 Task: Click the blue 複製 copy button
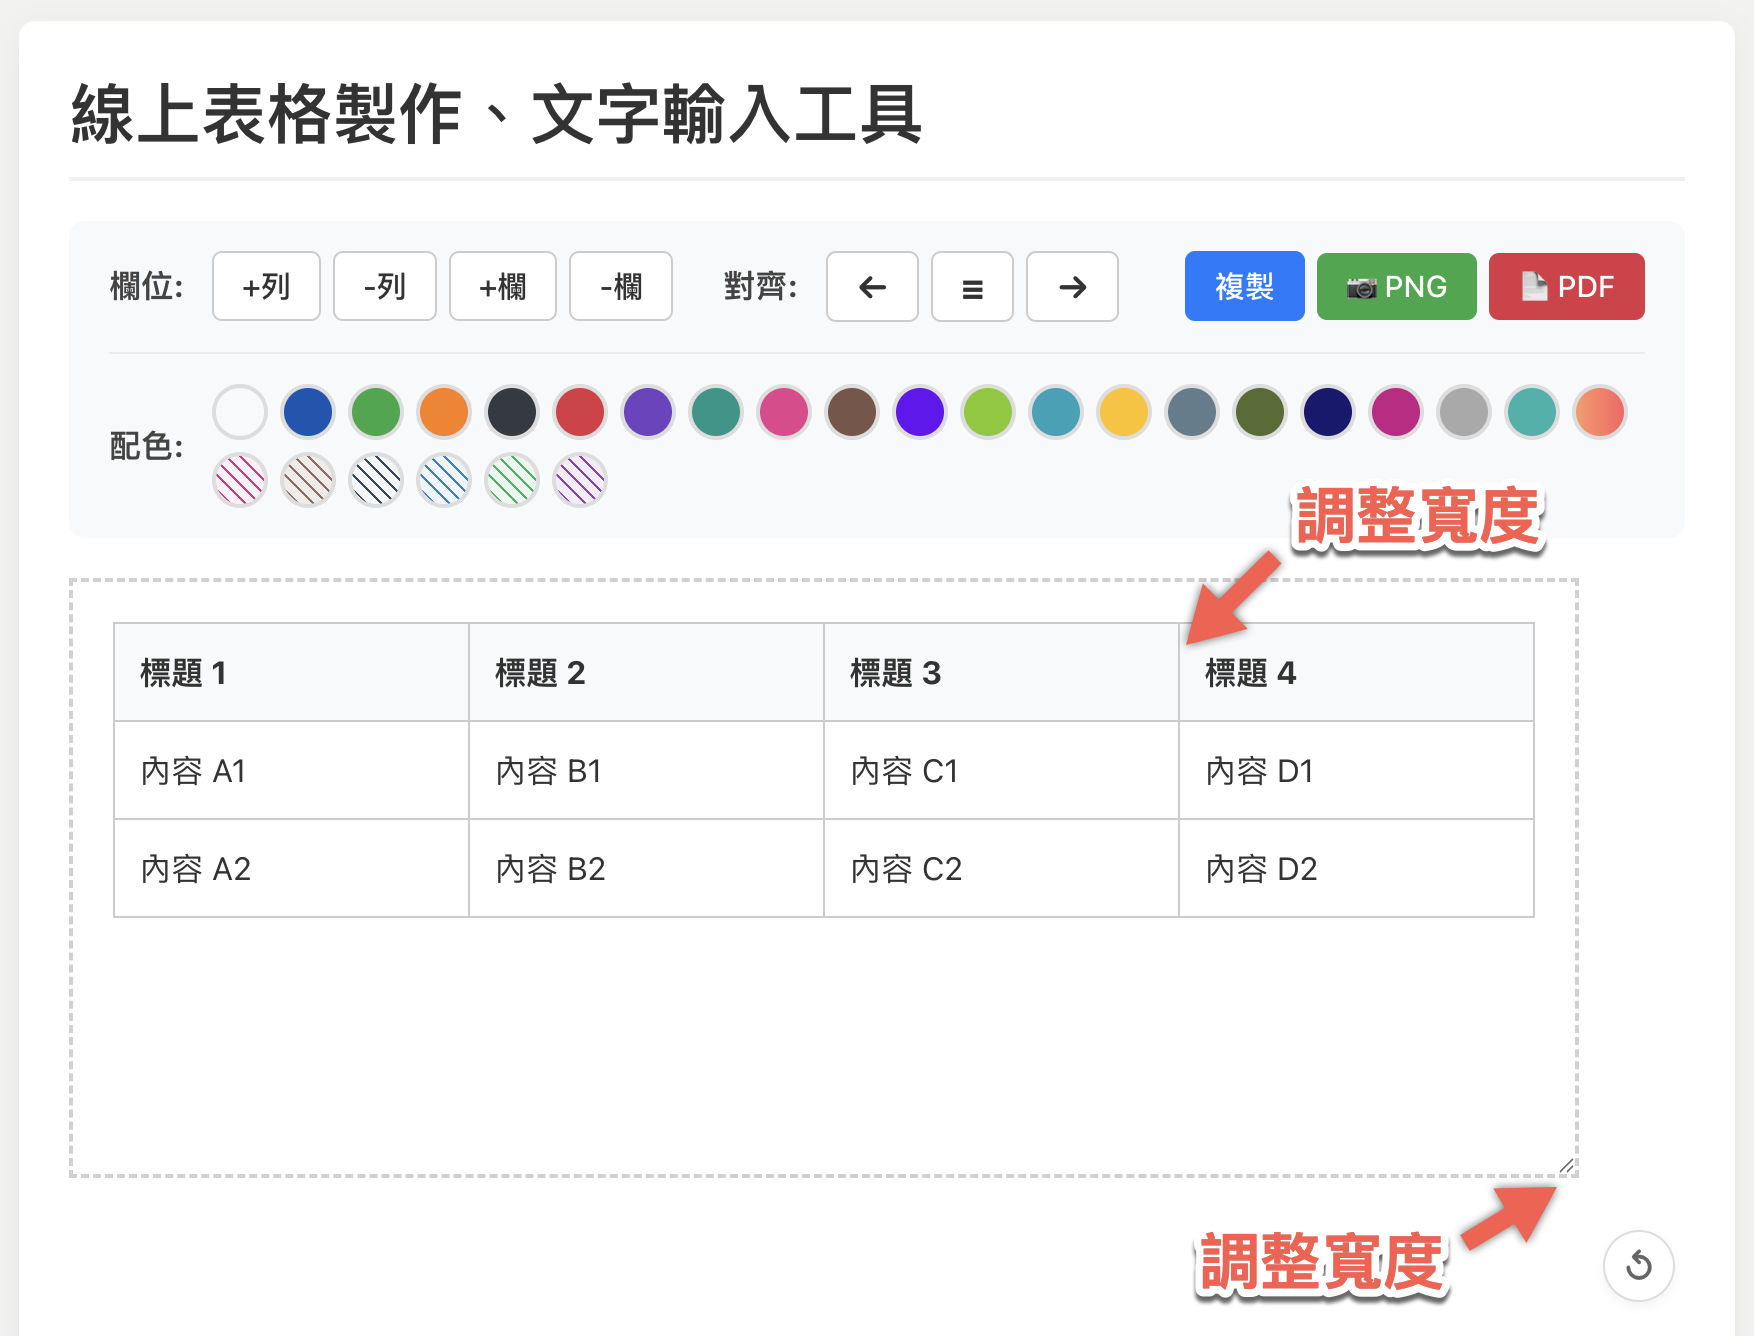[x=1244, y=287]
